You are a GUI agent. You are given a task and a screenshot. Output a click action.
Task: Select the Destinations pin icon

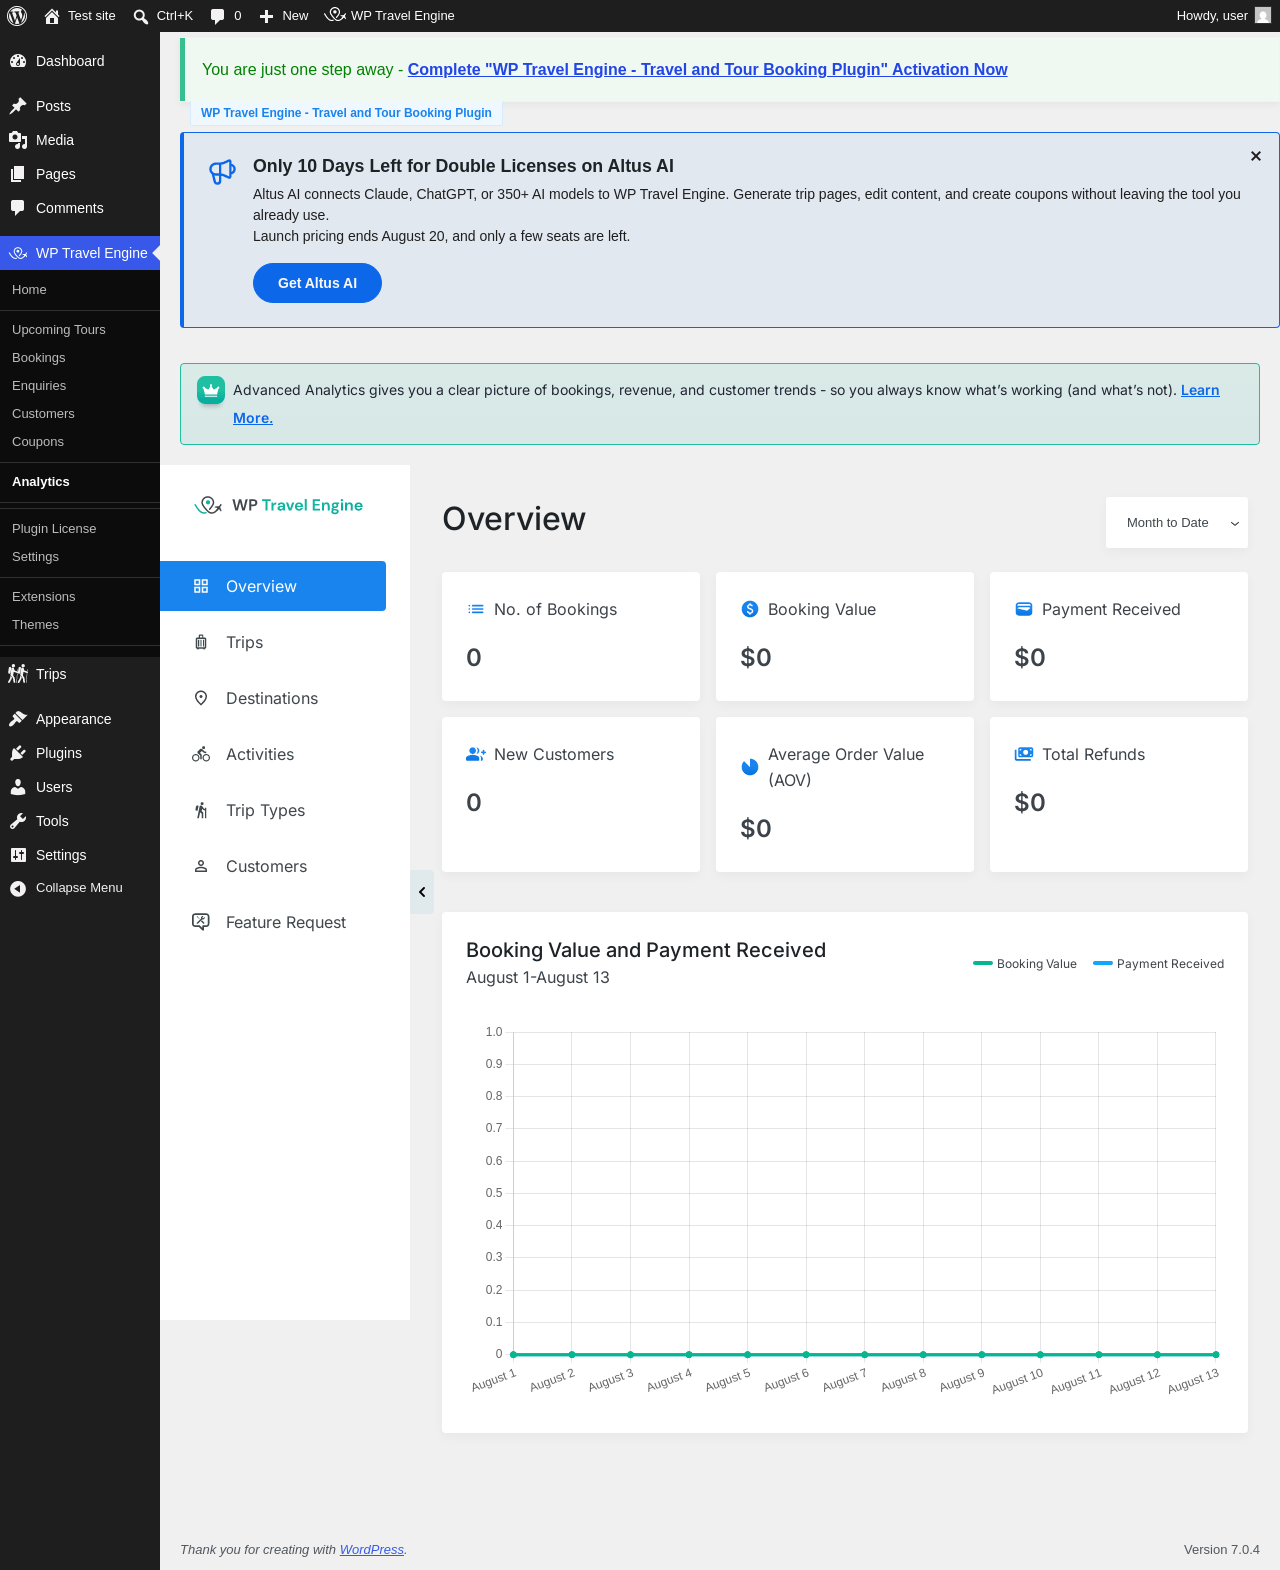(x=201, y=698)
